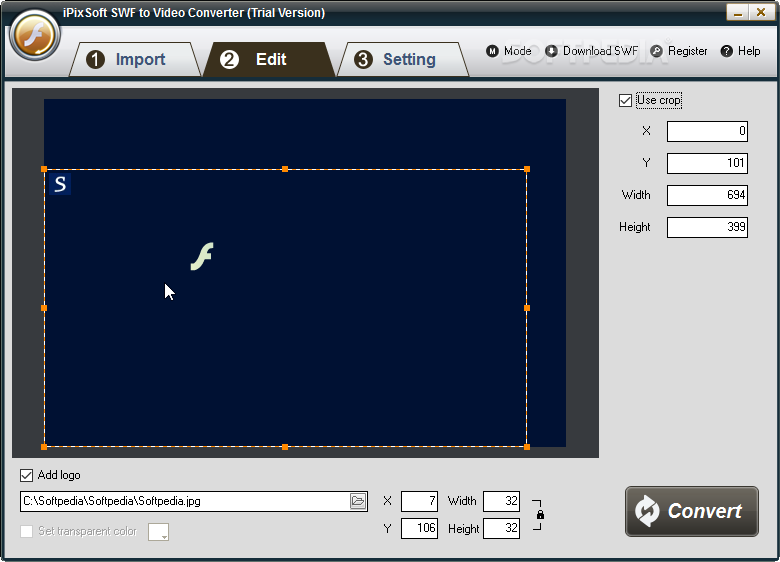Screen dimensions: 780x562
Task: Click the right-middle crop handle
Action: [527, 308]
